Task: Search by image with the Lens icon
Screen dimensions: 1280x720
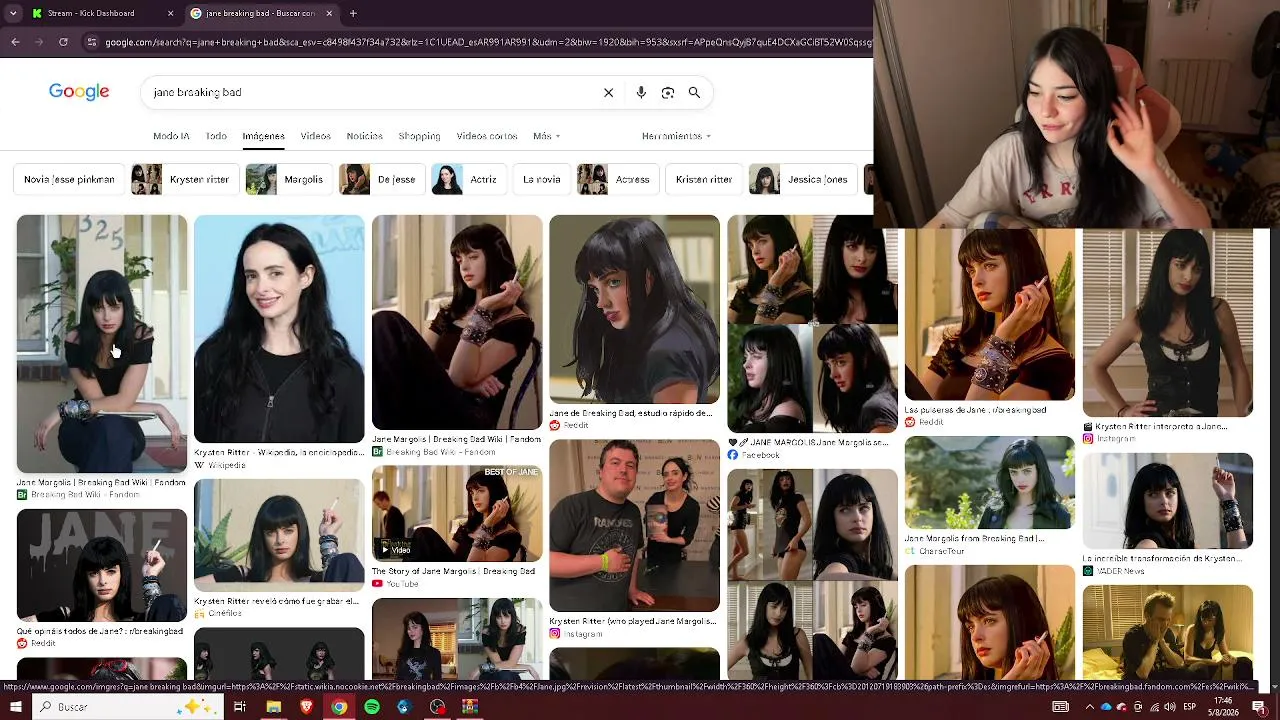Action: 668,92
